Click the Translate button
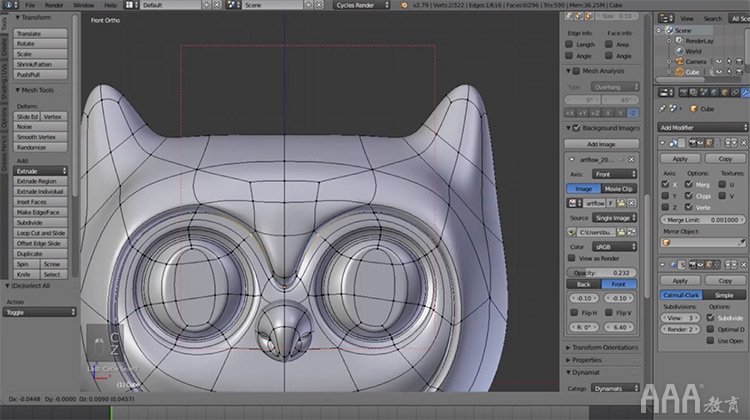 point(41,33)
